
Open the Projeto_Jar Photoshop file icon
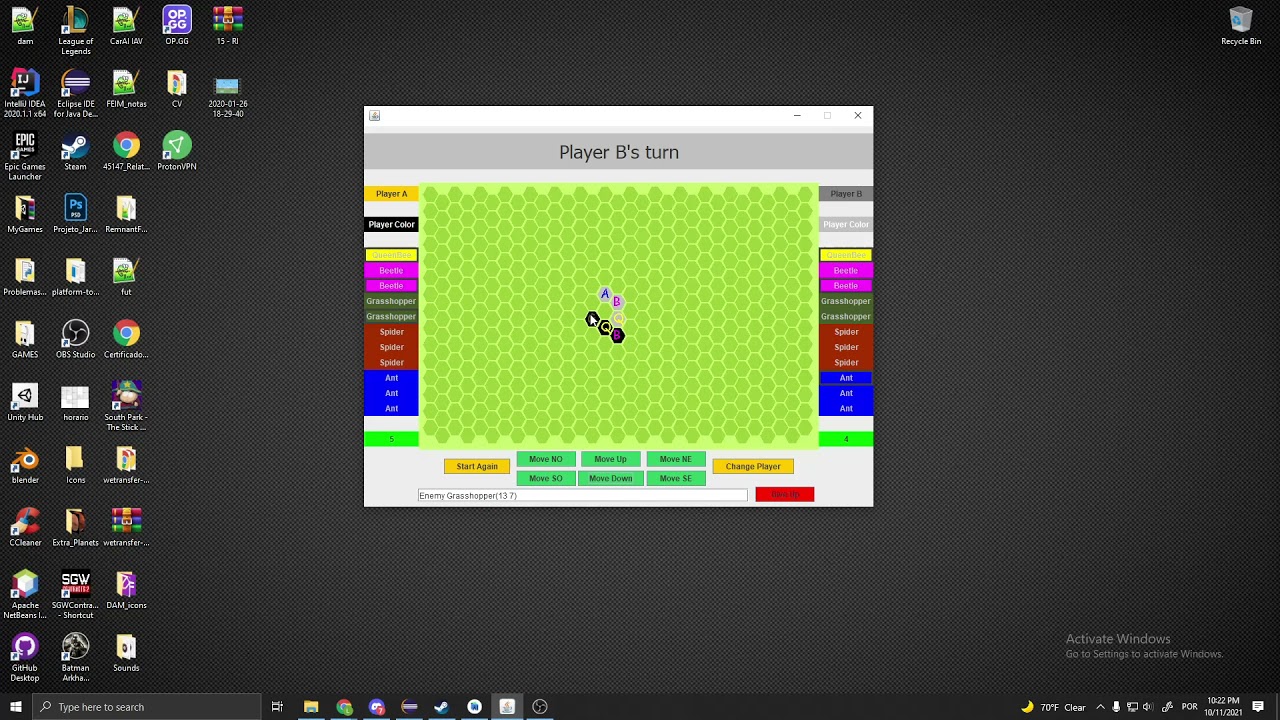[x=75, y=215]
